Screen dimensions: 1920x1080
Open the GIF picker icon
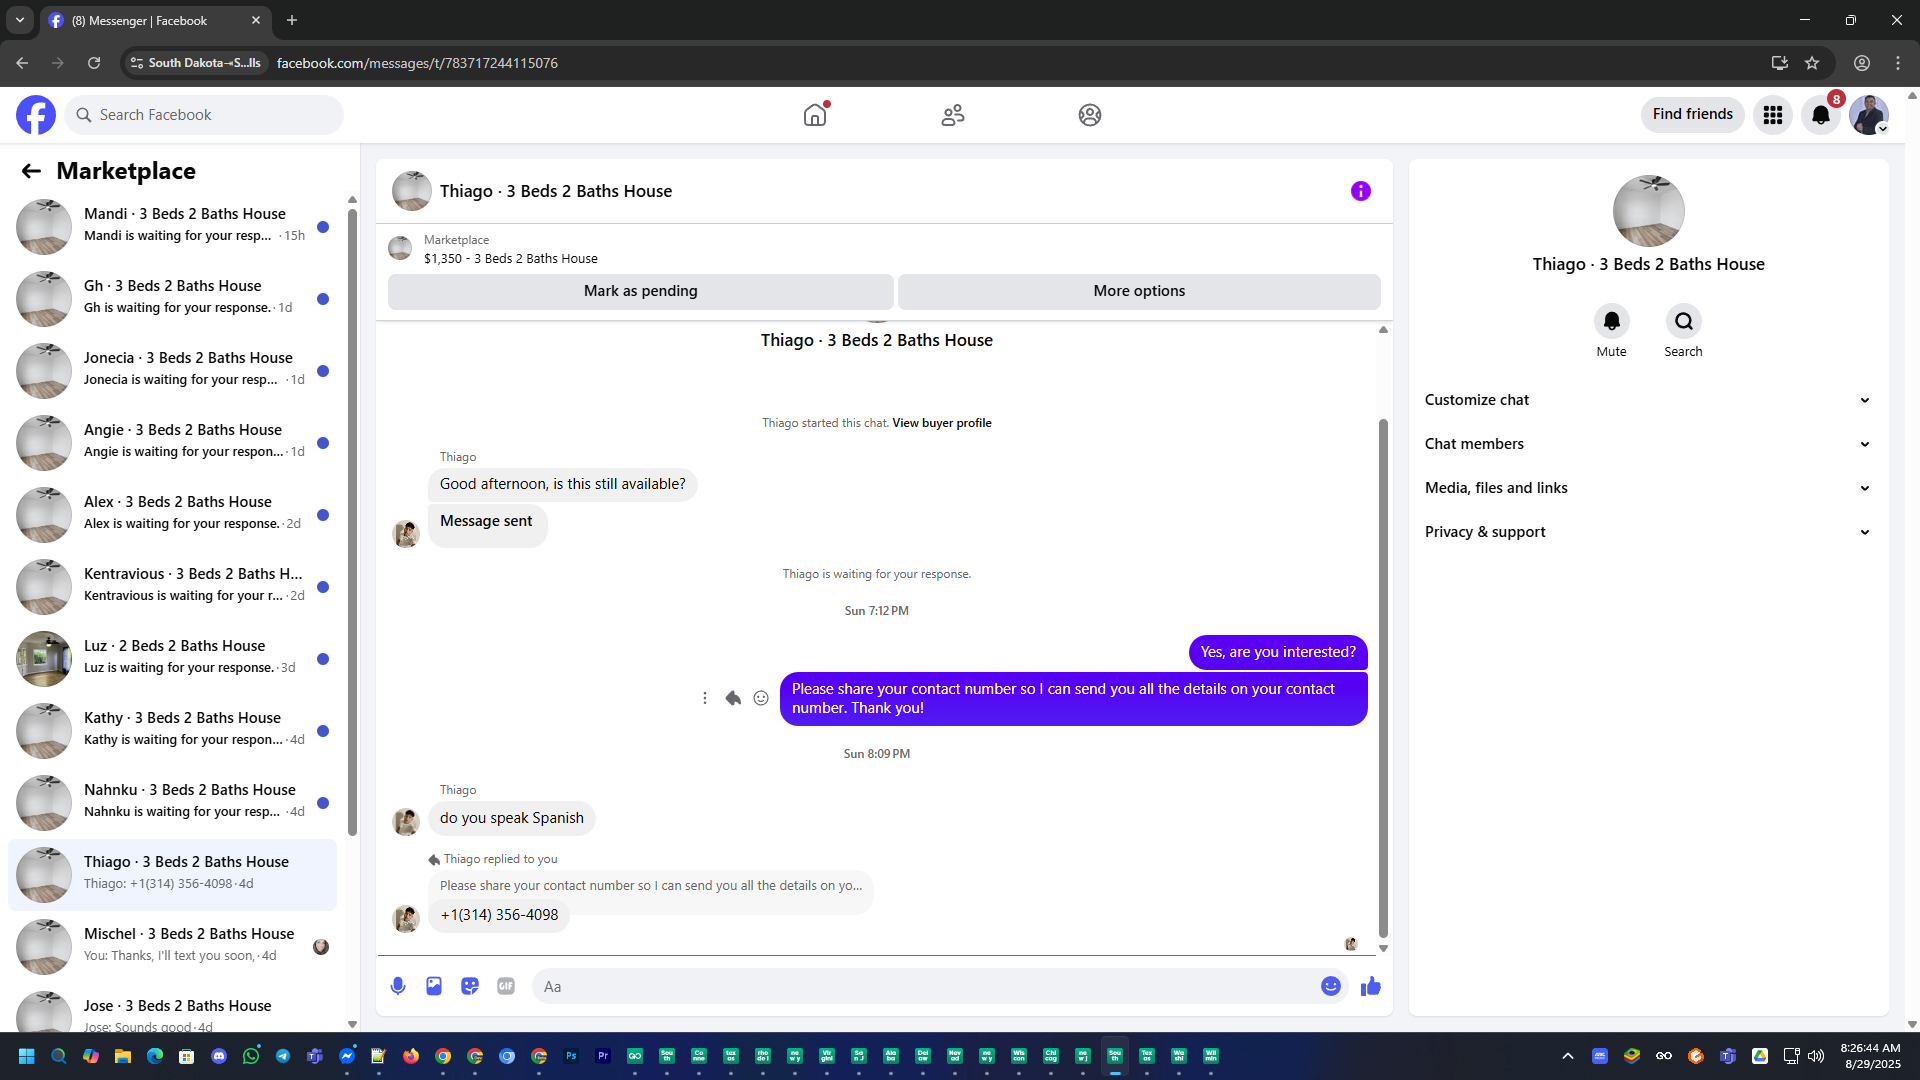[x=506, y=986]
